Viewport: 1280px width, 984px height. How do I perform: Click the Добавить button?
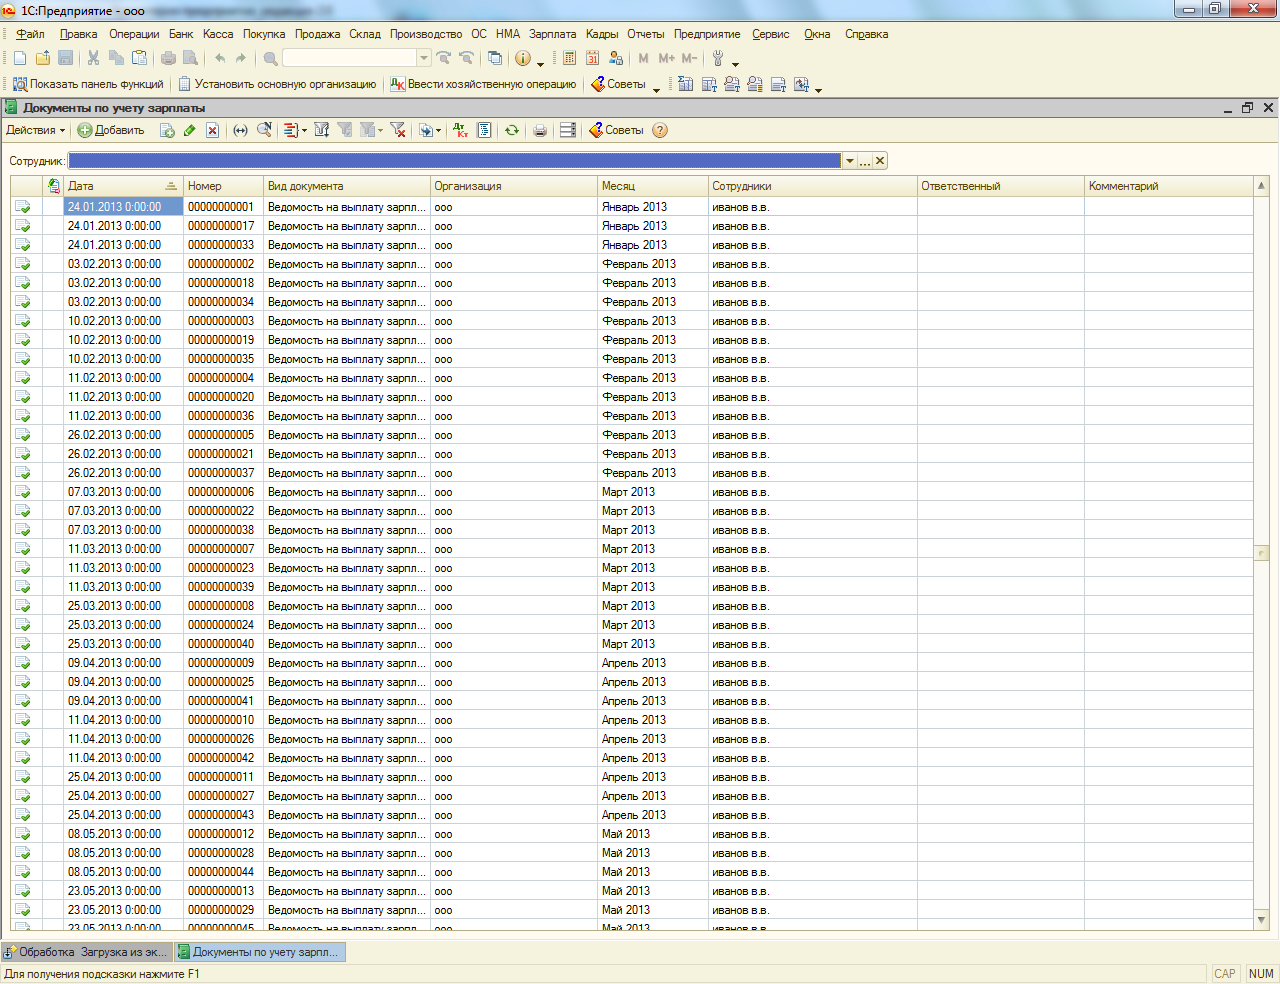111,130
